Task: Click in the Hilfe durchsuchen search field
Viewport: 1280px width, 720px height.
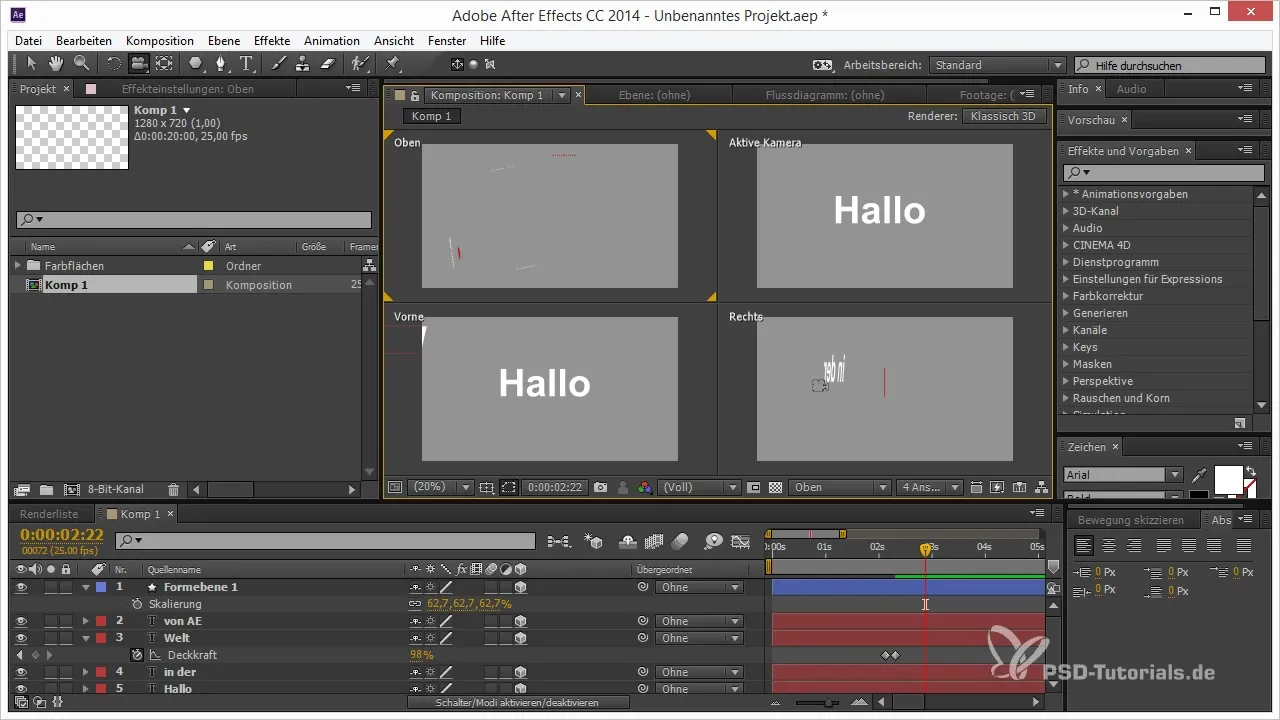Action: tap(1167, 65)
